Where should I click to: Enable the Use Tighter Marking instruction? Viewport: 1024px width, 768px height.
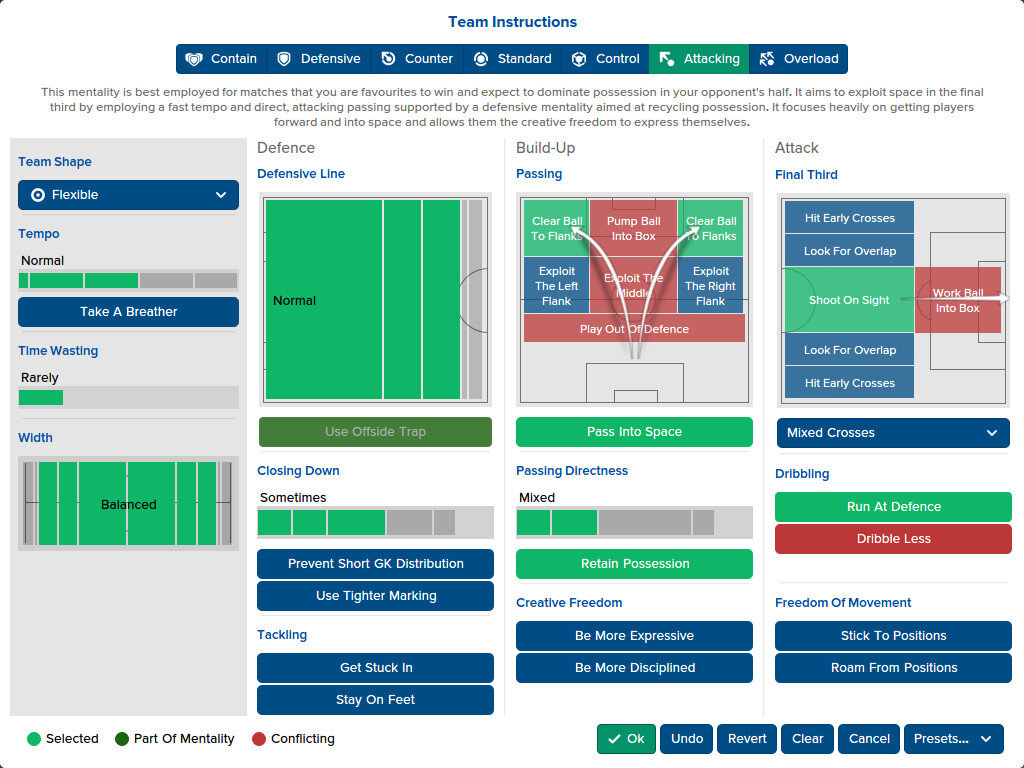point(376,596)
